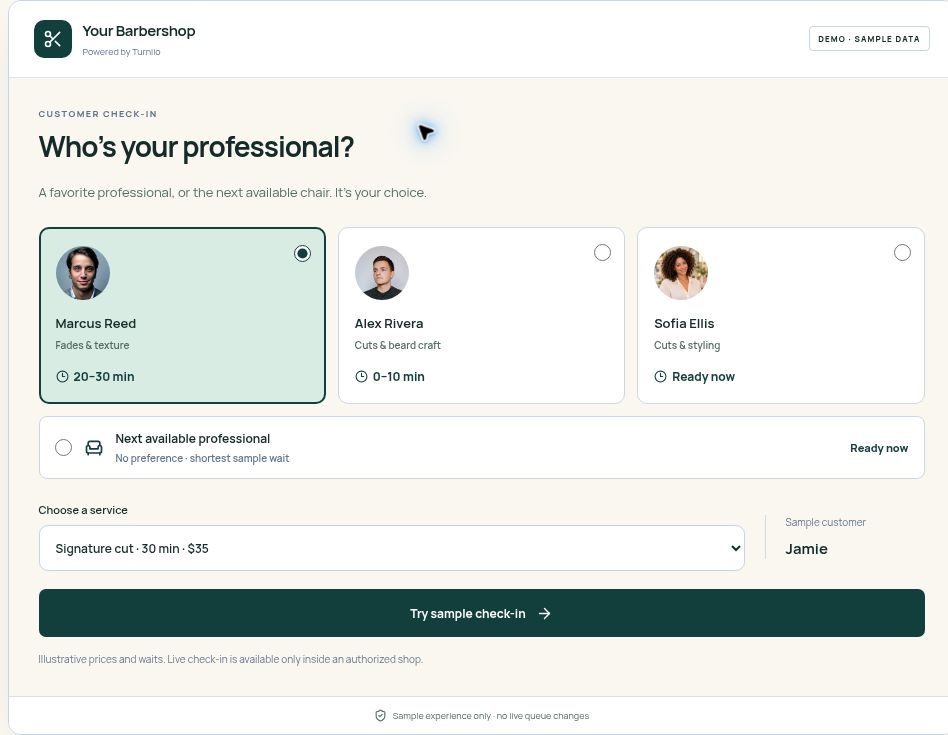Click the 'Choose a service' label
The width and height of the screenshot is (948, 735).
click(x=83, y=510)
